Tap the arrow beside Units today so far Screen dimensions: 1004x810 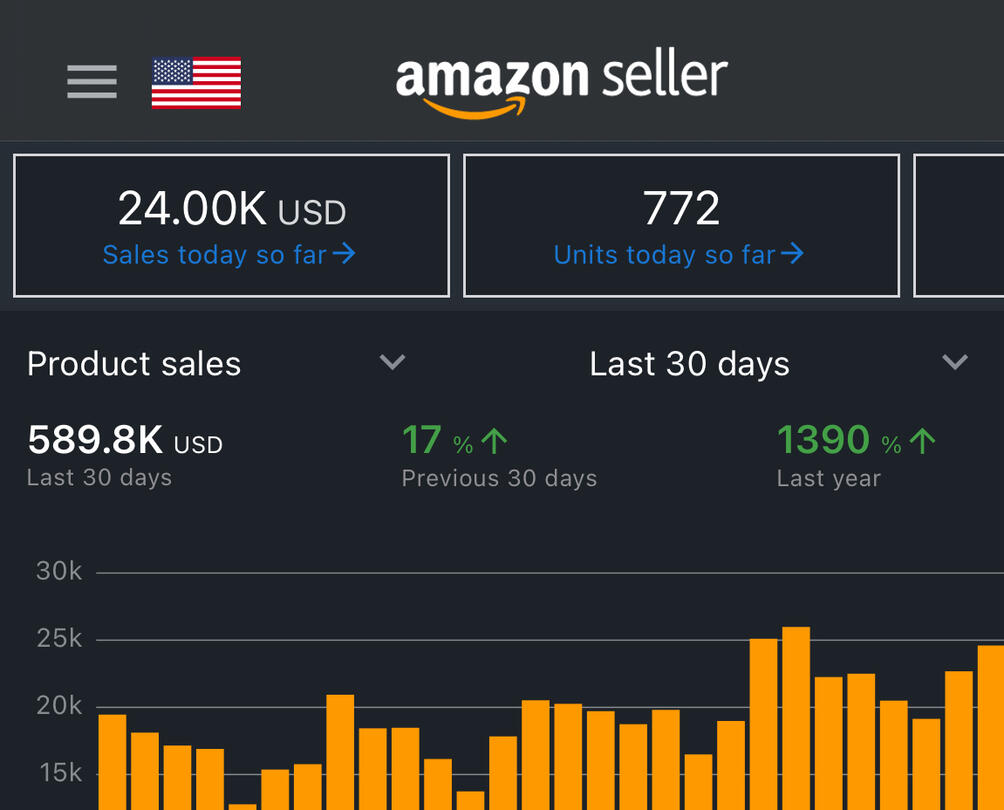point(792,255)
